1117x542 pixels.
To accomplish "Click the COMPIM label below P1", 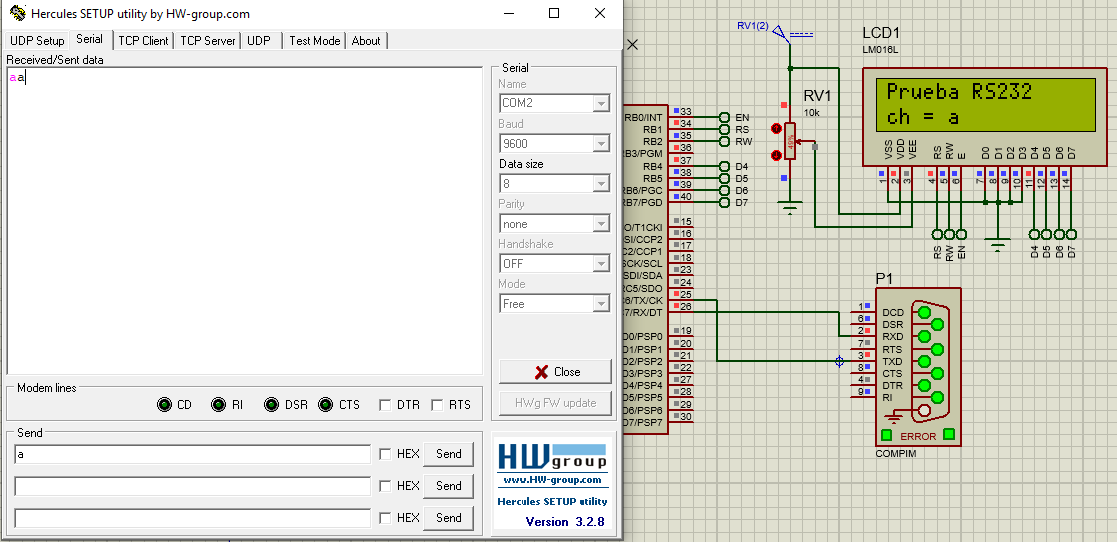I will (895, 454).
